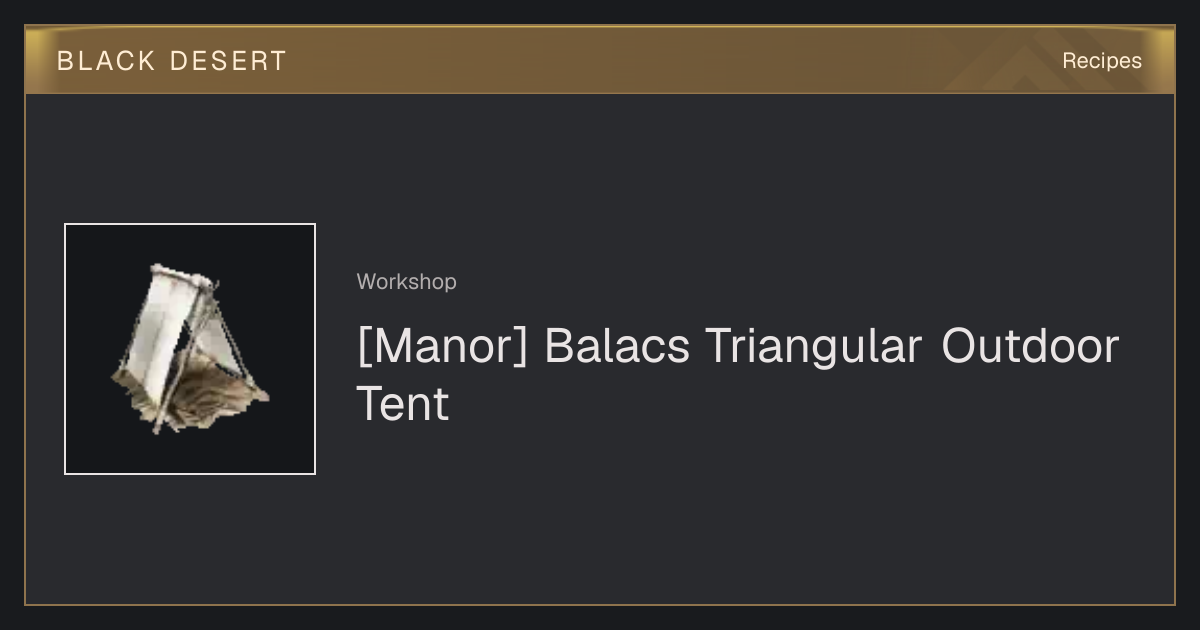Viewport: 1200px width, 630px height.
Task: Click the word DESERT in the header
Action: pyautogui.click(x=228, y=61)
